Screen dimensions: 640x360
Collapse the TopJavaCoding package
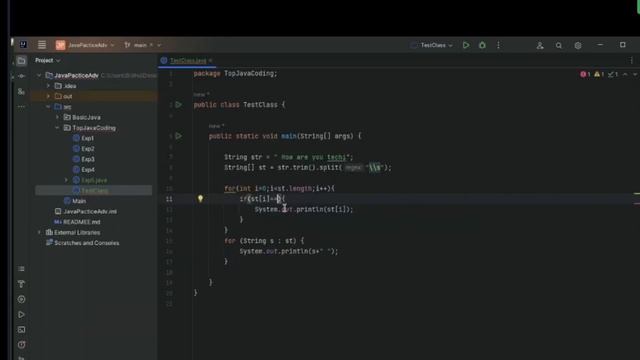pyautogui.click(x=57, y=128)
